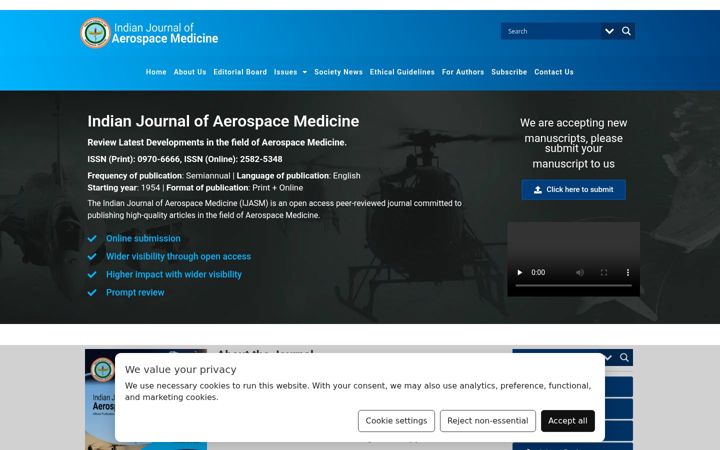Click the ISSN numbers line
The image size is (720, 450).
pos(185,159)
